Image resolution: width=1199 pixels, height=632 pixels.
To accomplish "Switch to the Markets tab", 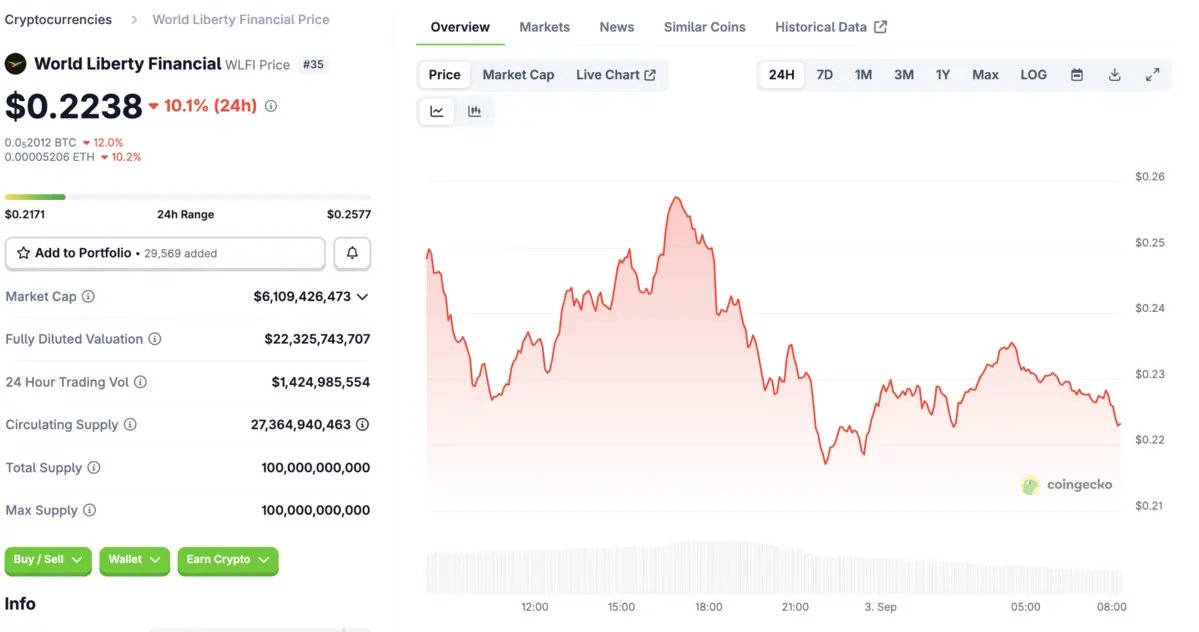I will (x=544, y=27).
